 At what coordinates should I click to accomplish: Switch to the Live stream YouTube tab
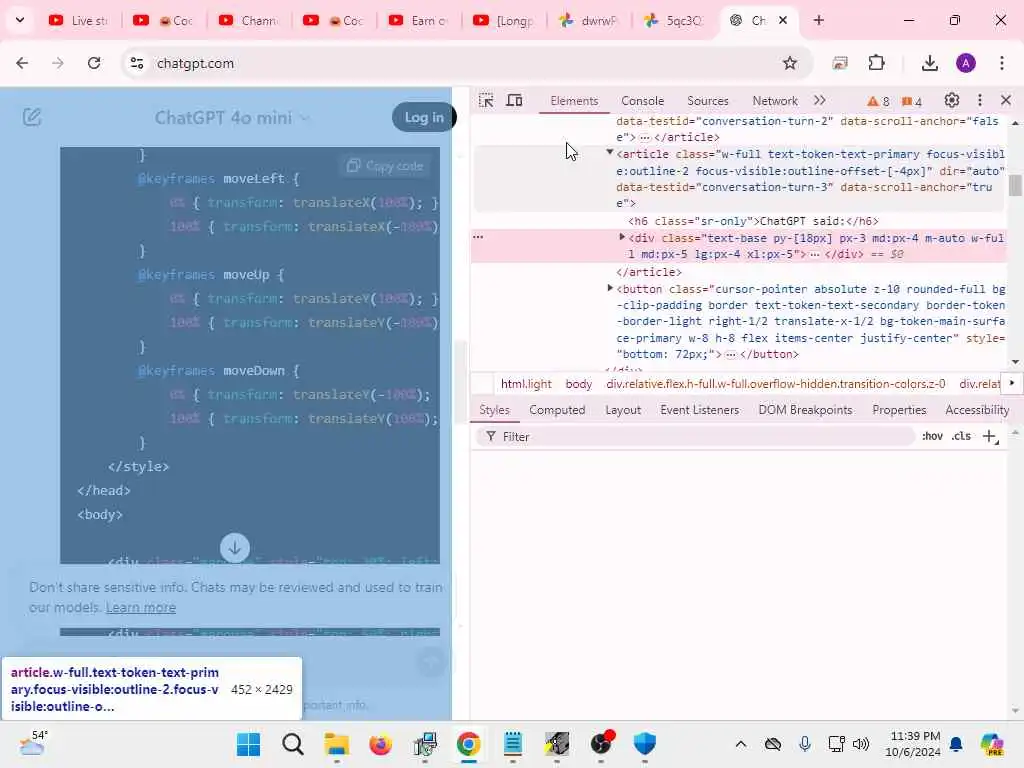click(x=79, y=21)
